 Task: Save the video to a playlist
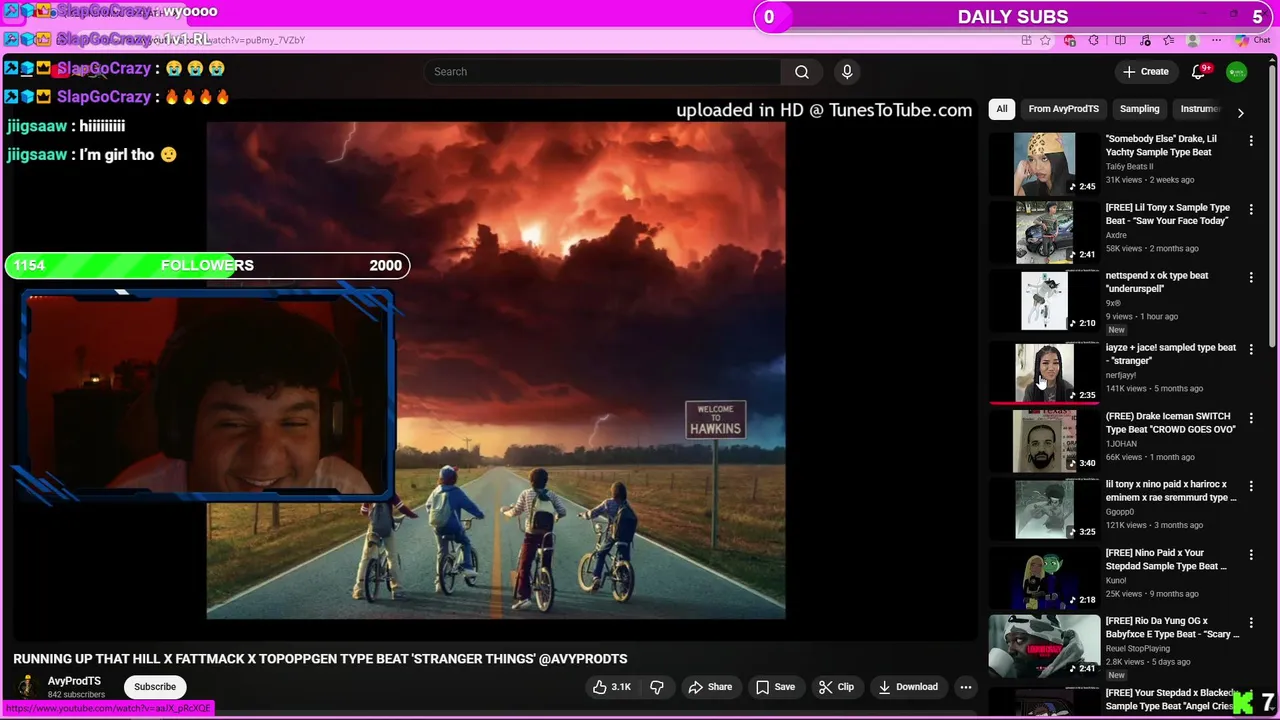pos(775,687)
